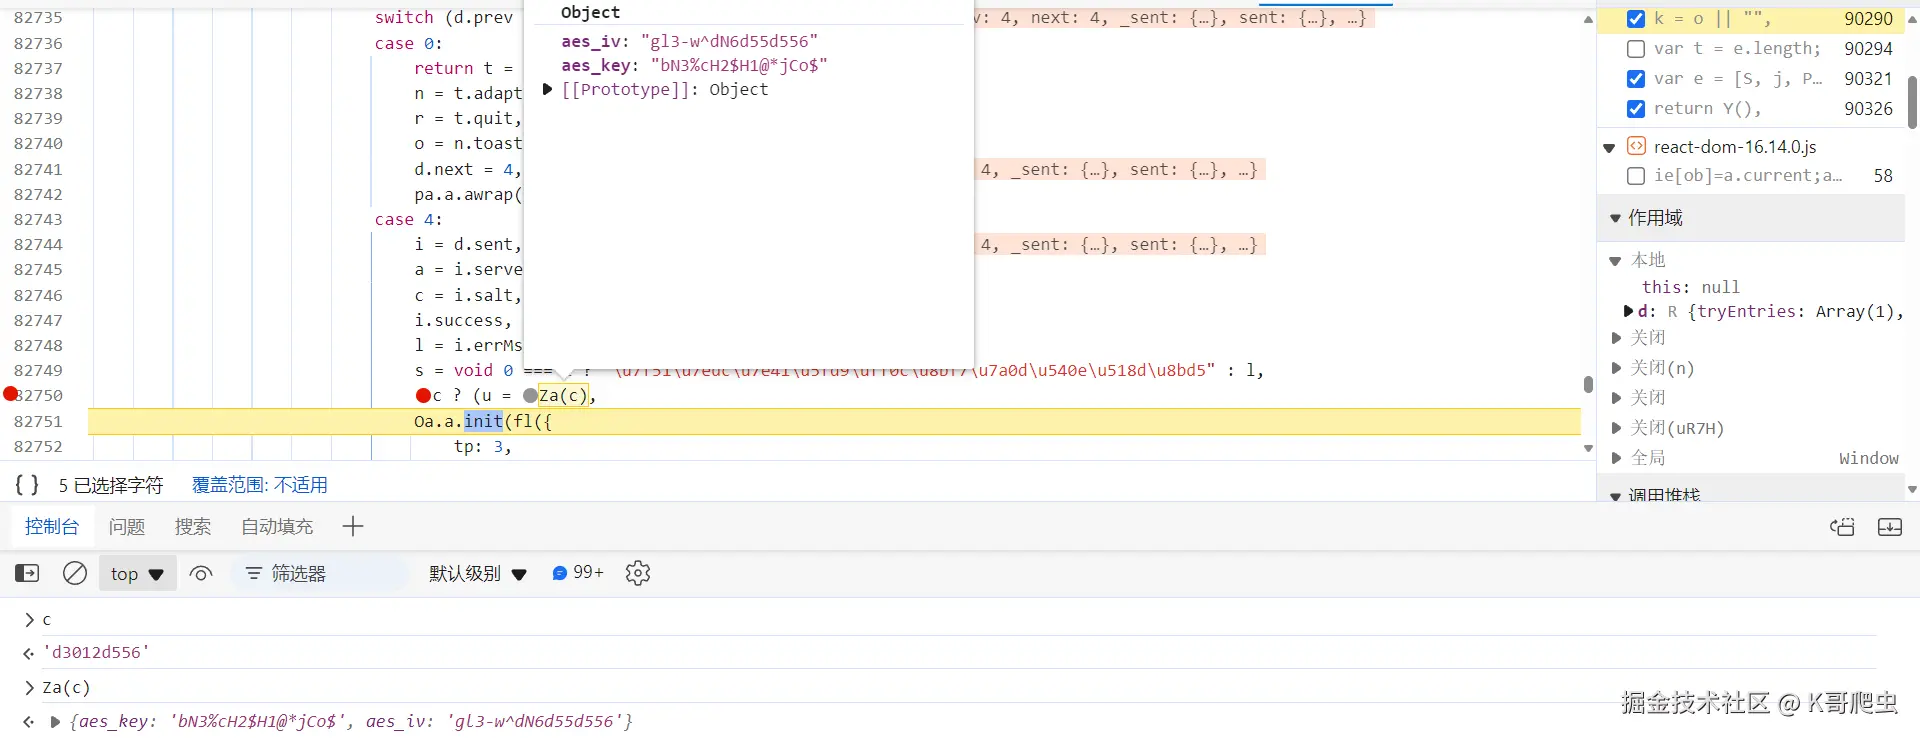The image size is (1920, 738).
Task: Uncheck the 'return Y(),' breakpoint
Action: (x=1636, y=109)
